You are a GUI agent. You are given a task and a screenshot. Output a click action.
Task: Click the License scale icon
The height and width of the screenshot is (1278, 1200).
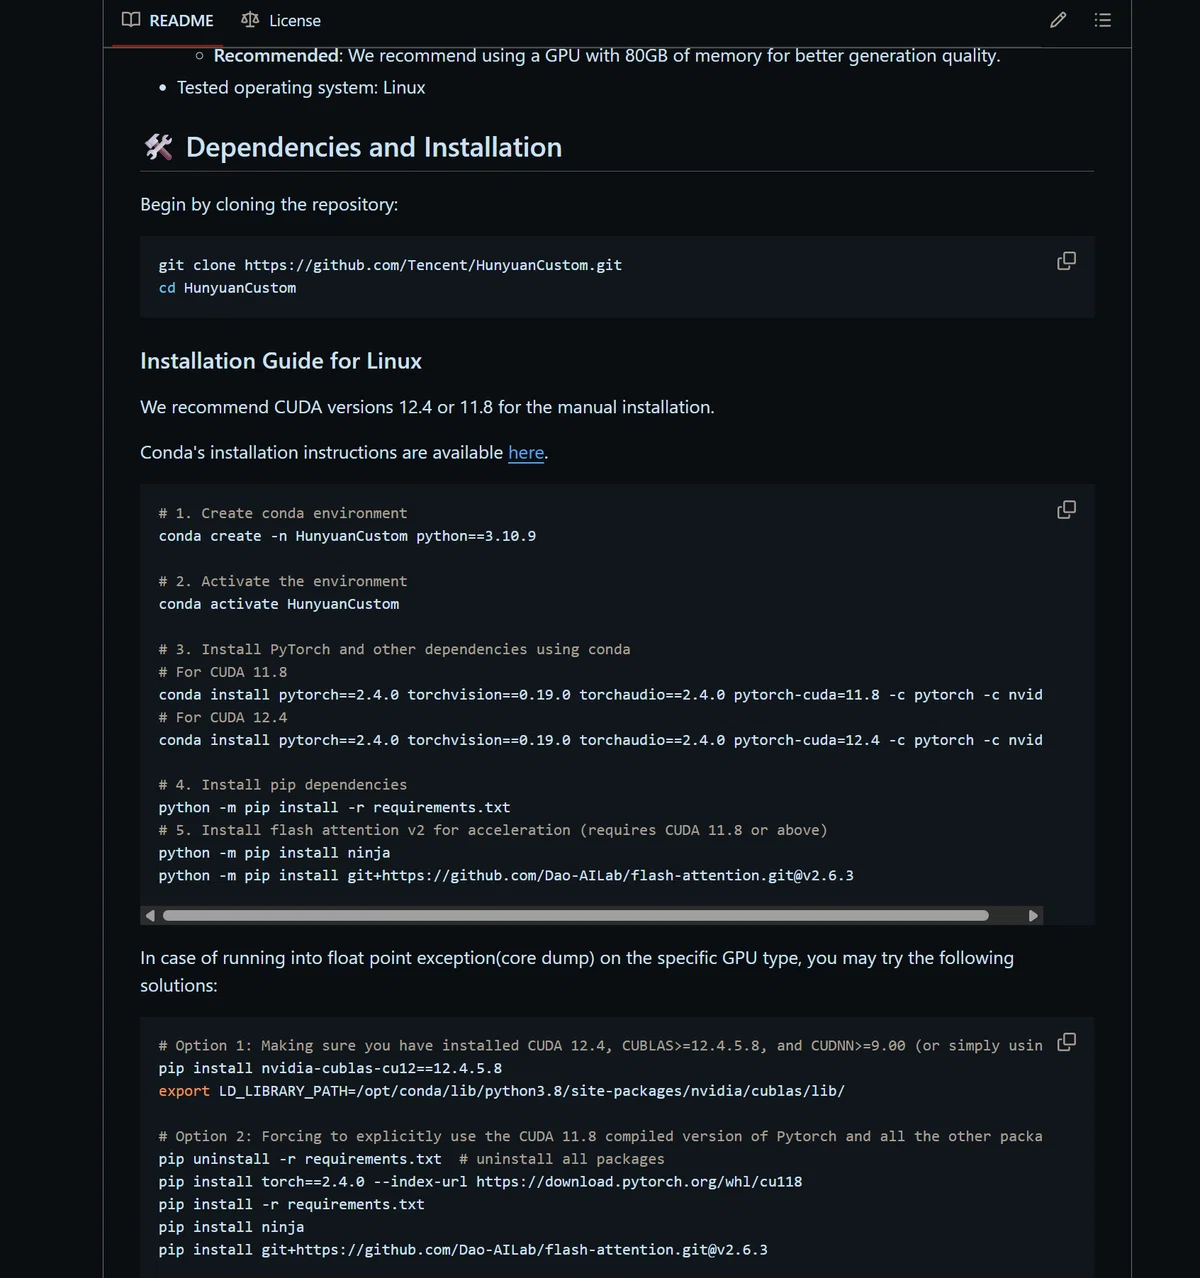pos(250,20)
